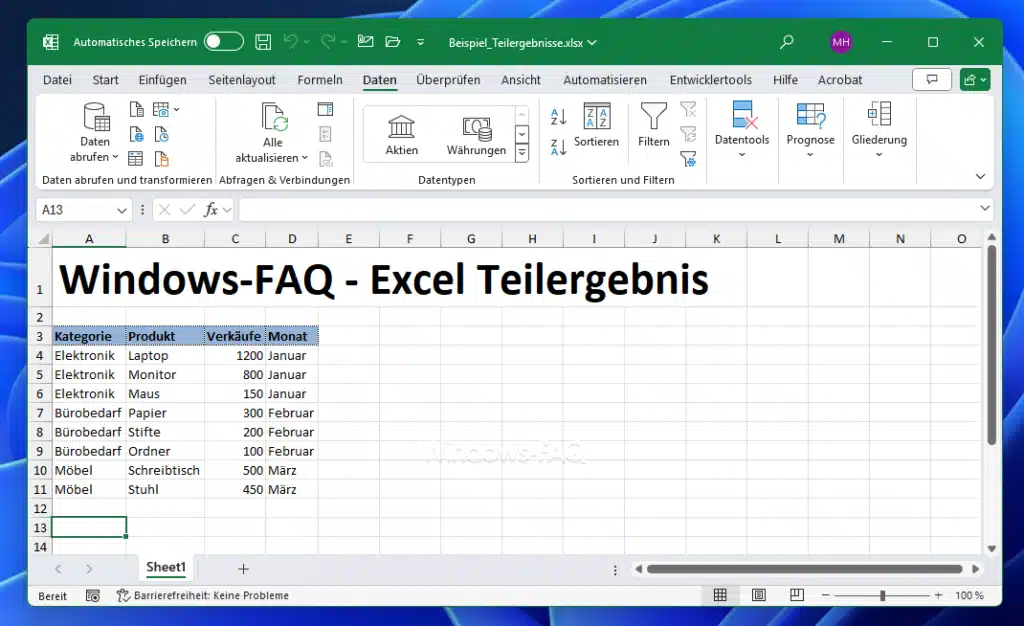This screenshot has height=626, width=1024.
Task: Switch to the Formeln tab
Action: [320, 80]
